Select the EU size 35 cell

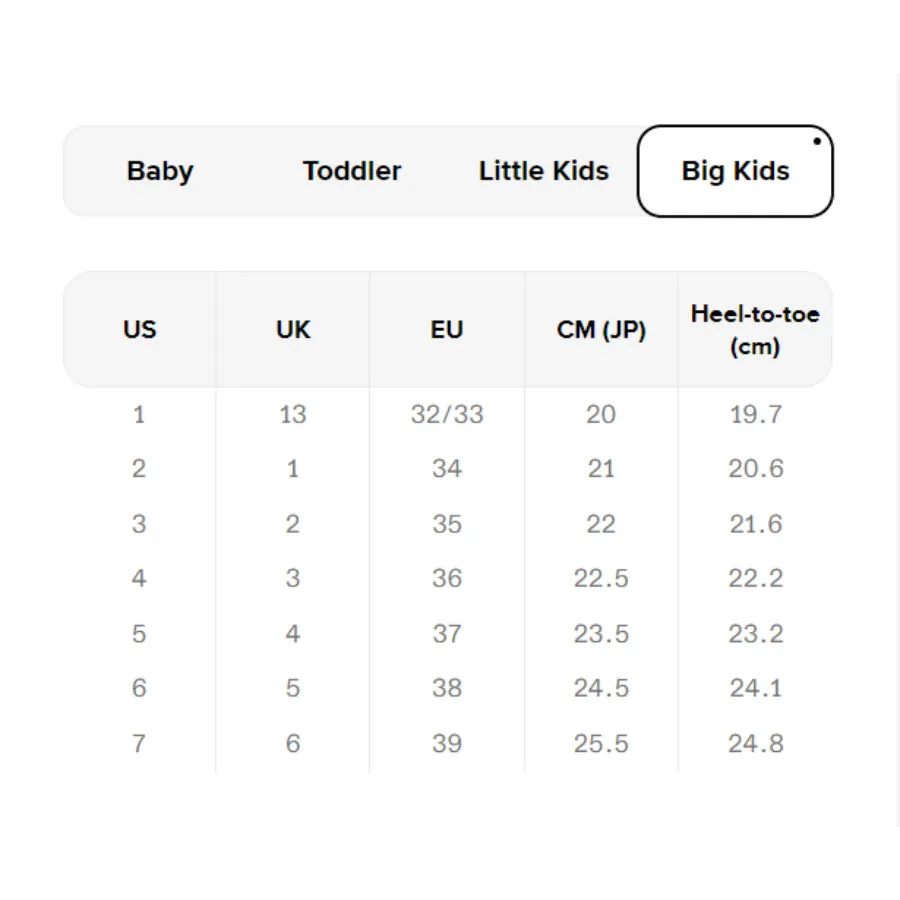[447, 523]
